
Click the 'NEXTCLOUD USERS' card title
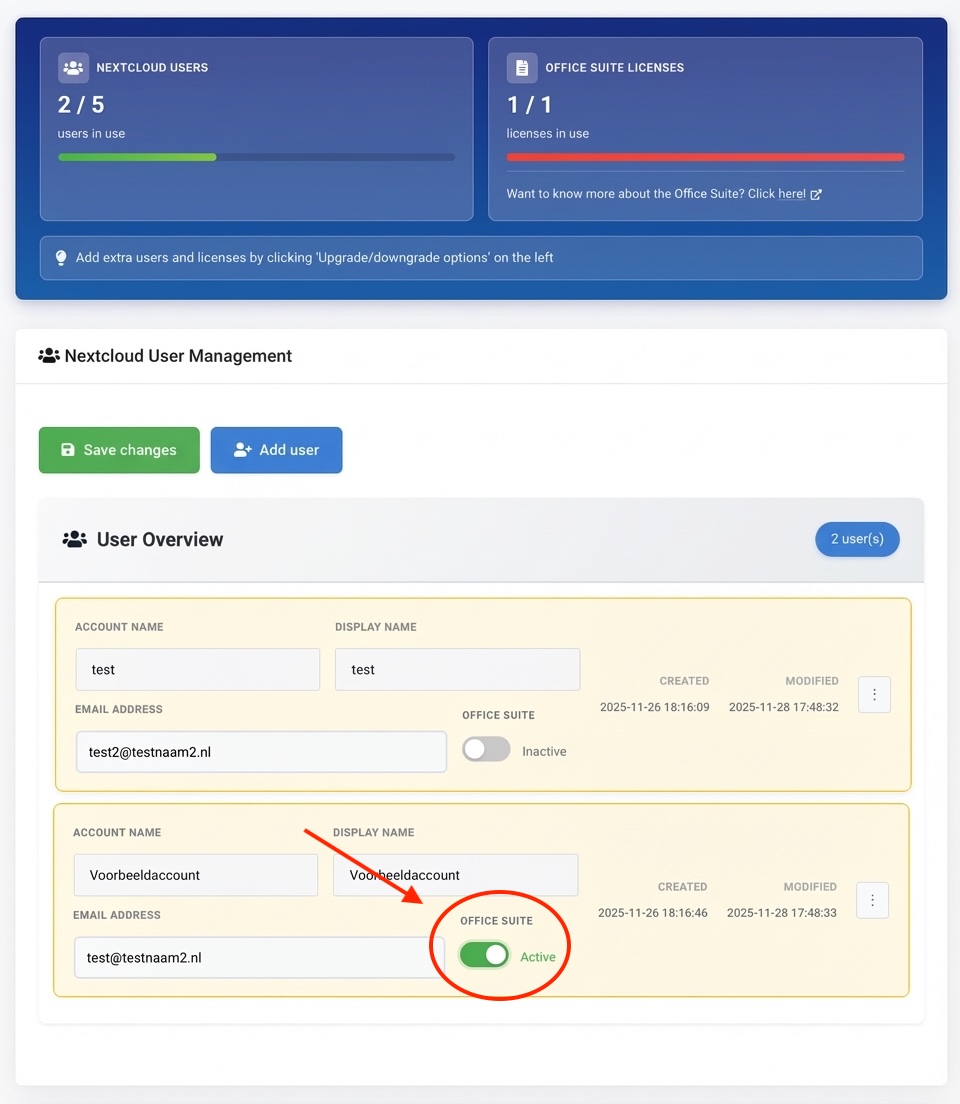[152, 68]
